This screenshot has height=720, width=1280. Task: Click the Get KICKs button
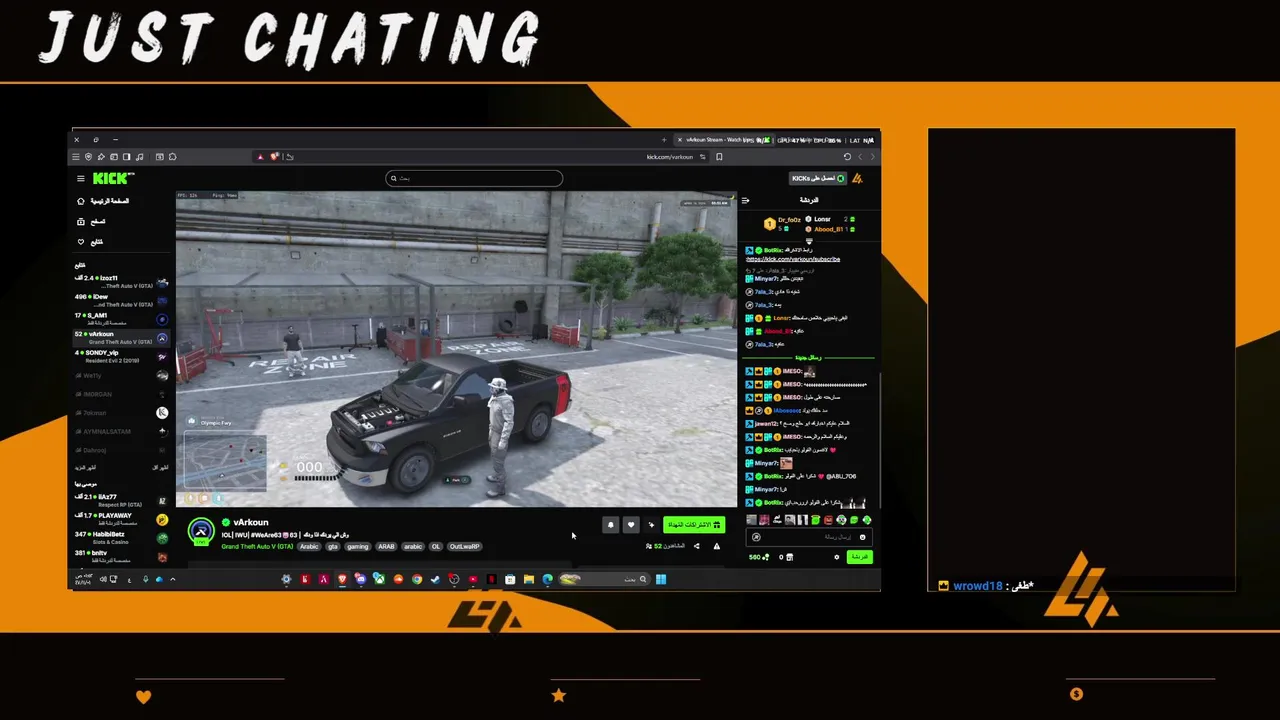[818, 178]
